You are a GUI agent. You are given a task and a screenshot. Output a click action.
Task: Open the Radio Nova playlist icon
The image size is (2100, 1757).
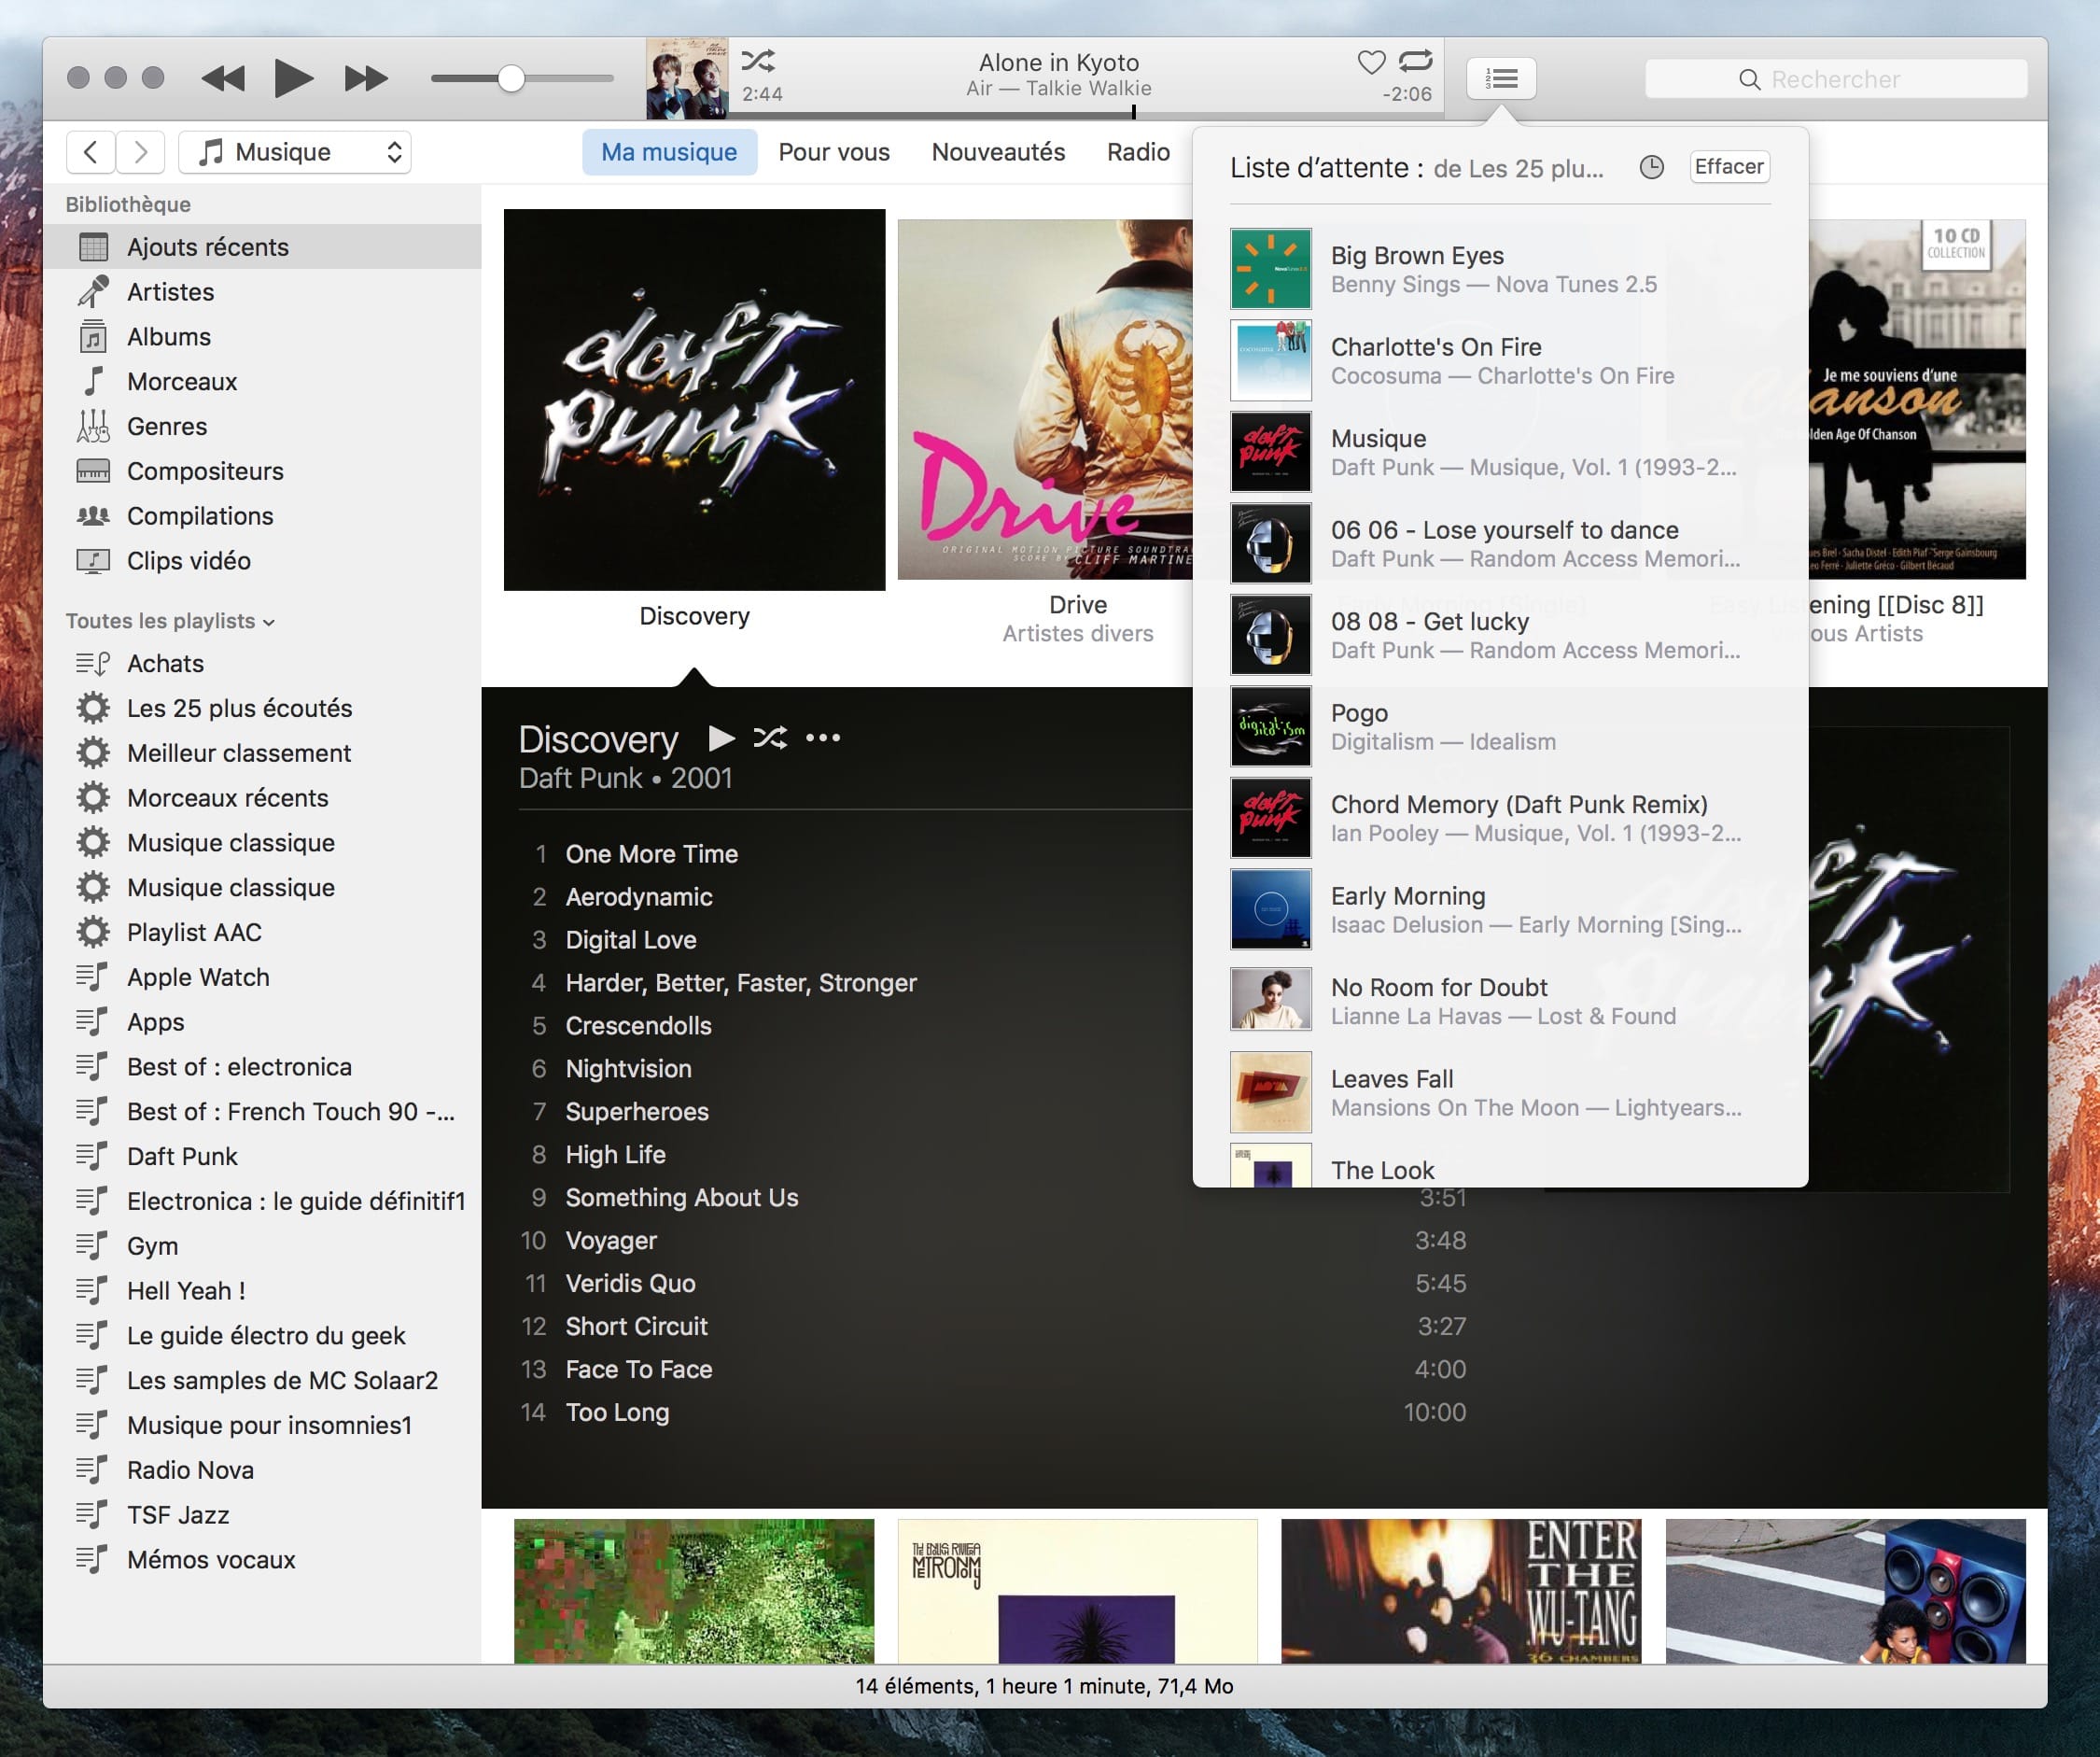point(93,1470)
